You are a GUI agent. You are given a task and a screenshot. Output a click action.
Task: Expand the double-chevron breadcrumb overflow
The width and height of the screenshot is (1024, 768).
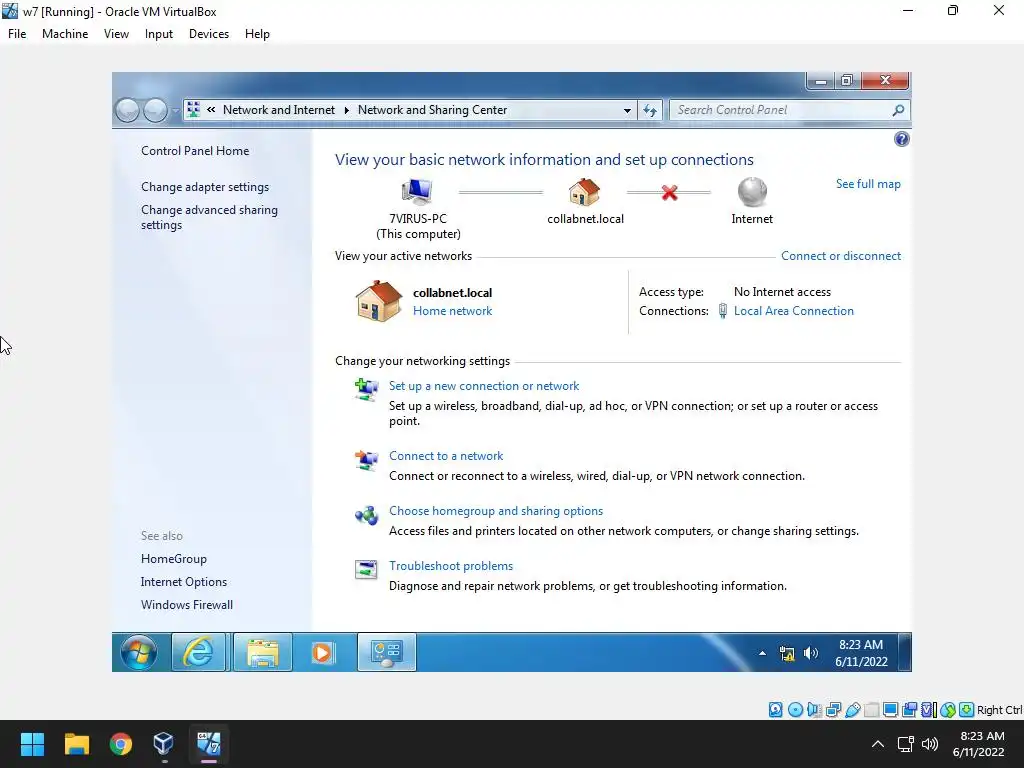pyautogui.click(x=211, y=110)
